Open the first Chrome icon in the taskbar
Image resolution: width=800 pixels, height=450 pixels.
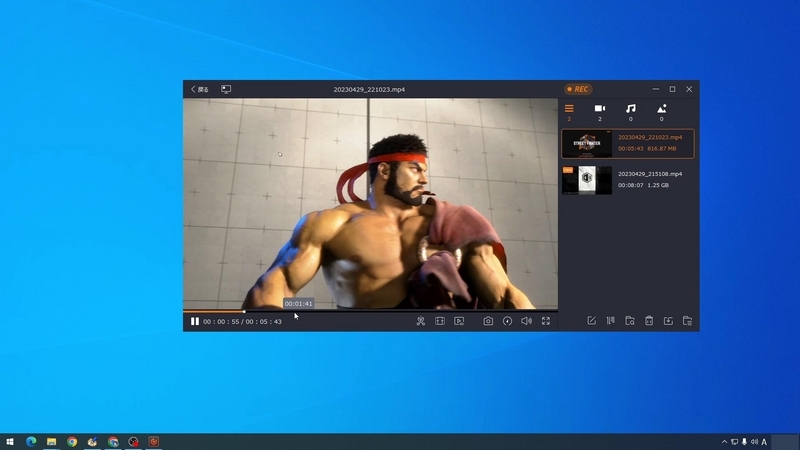[72, 442]
